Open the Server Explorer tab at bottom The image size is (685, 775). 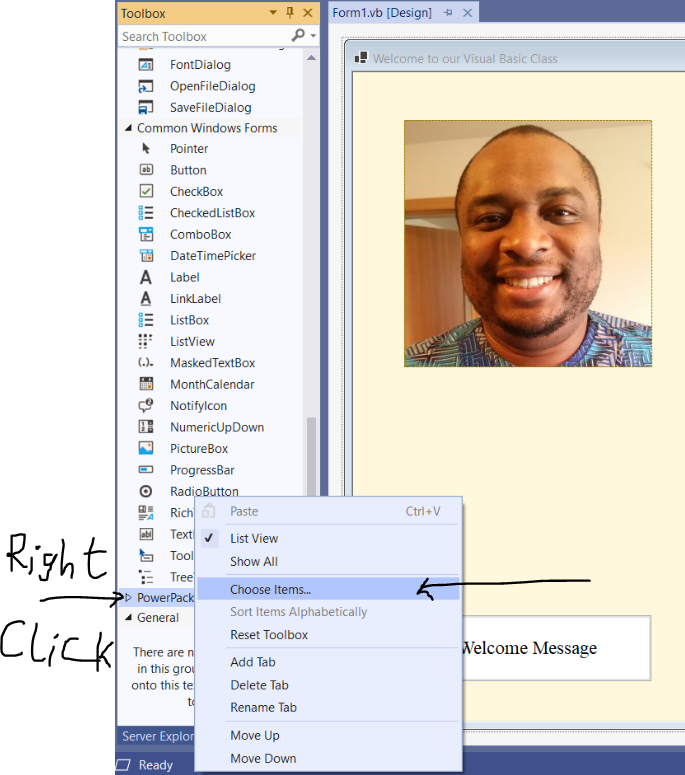pyautogui.click(x=156, y=736)
